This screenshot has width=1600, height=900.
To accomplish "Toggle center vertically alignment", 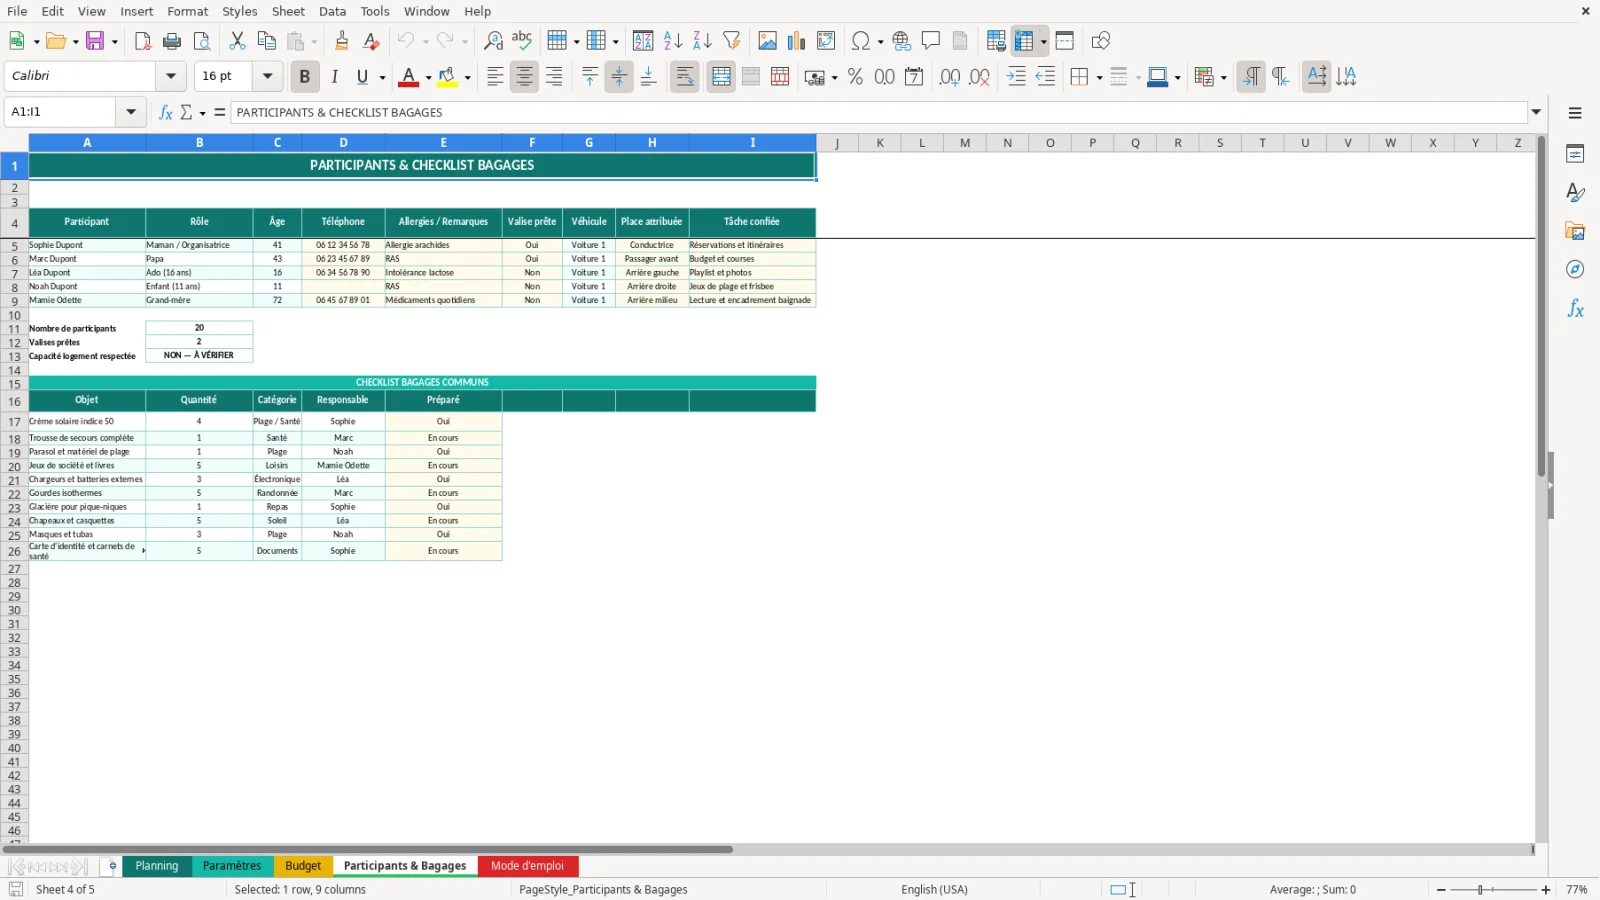I will 619,77.
